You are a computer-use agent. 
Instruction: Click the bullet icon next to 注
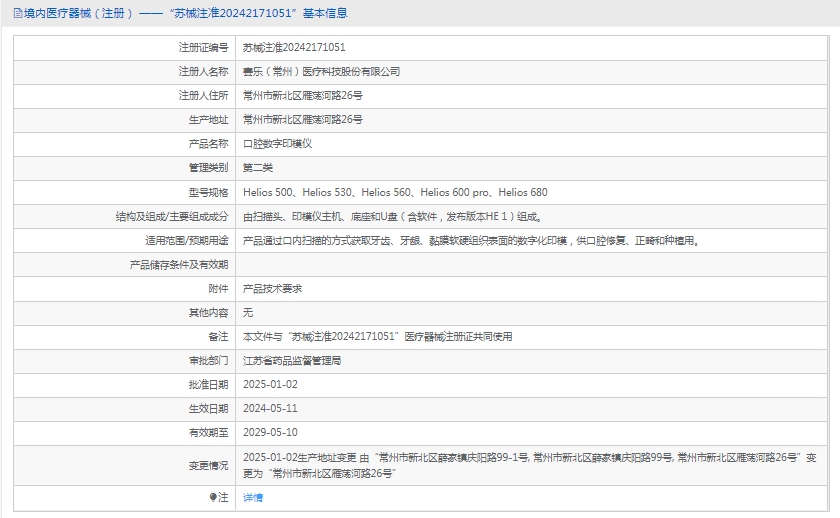tap(213, 497)
